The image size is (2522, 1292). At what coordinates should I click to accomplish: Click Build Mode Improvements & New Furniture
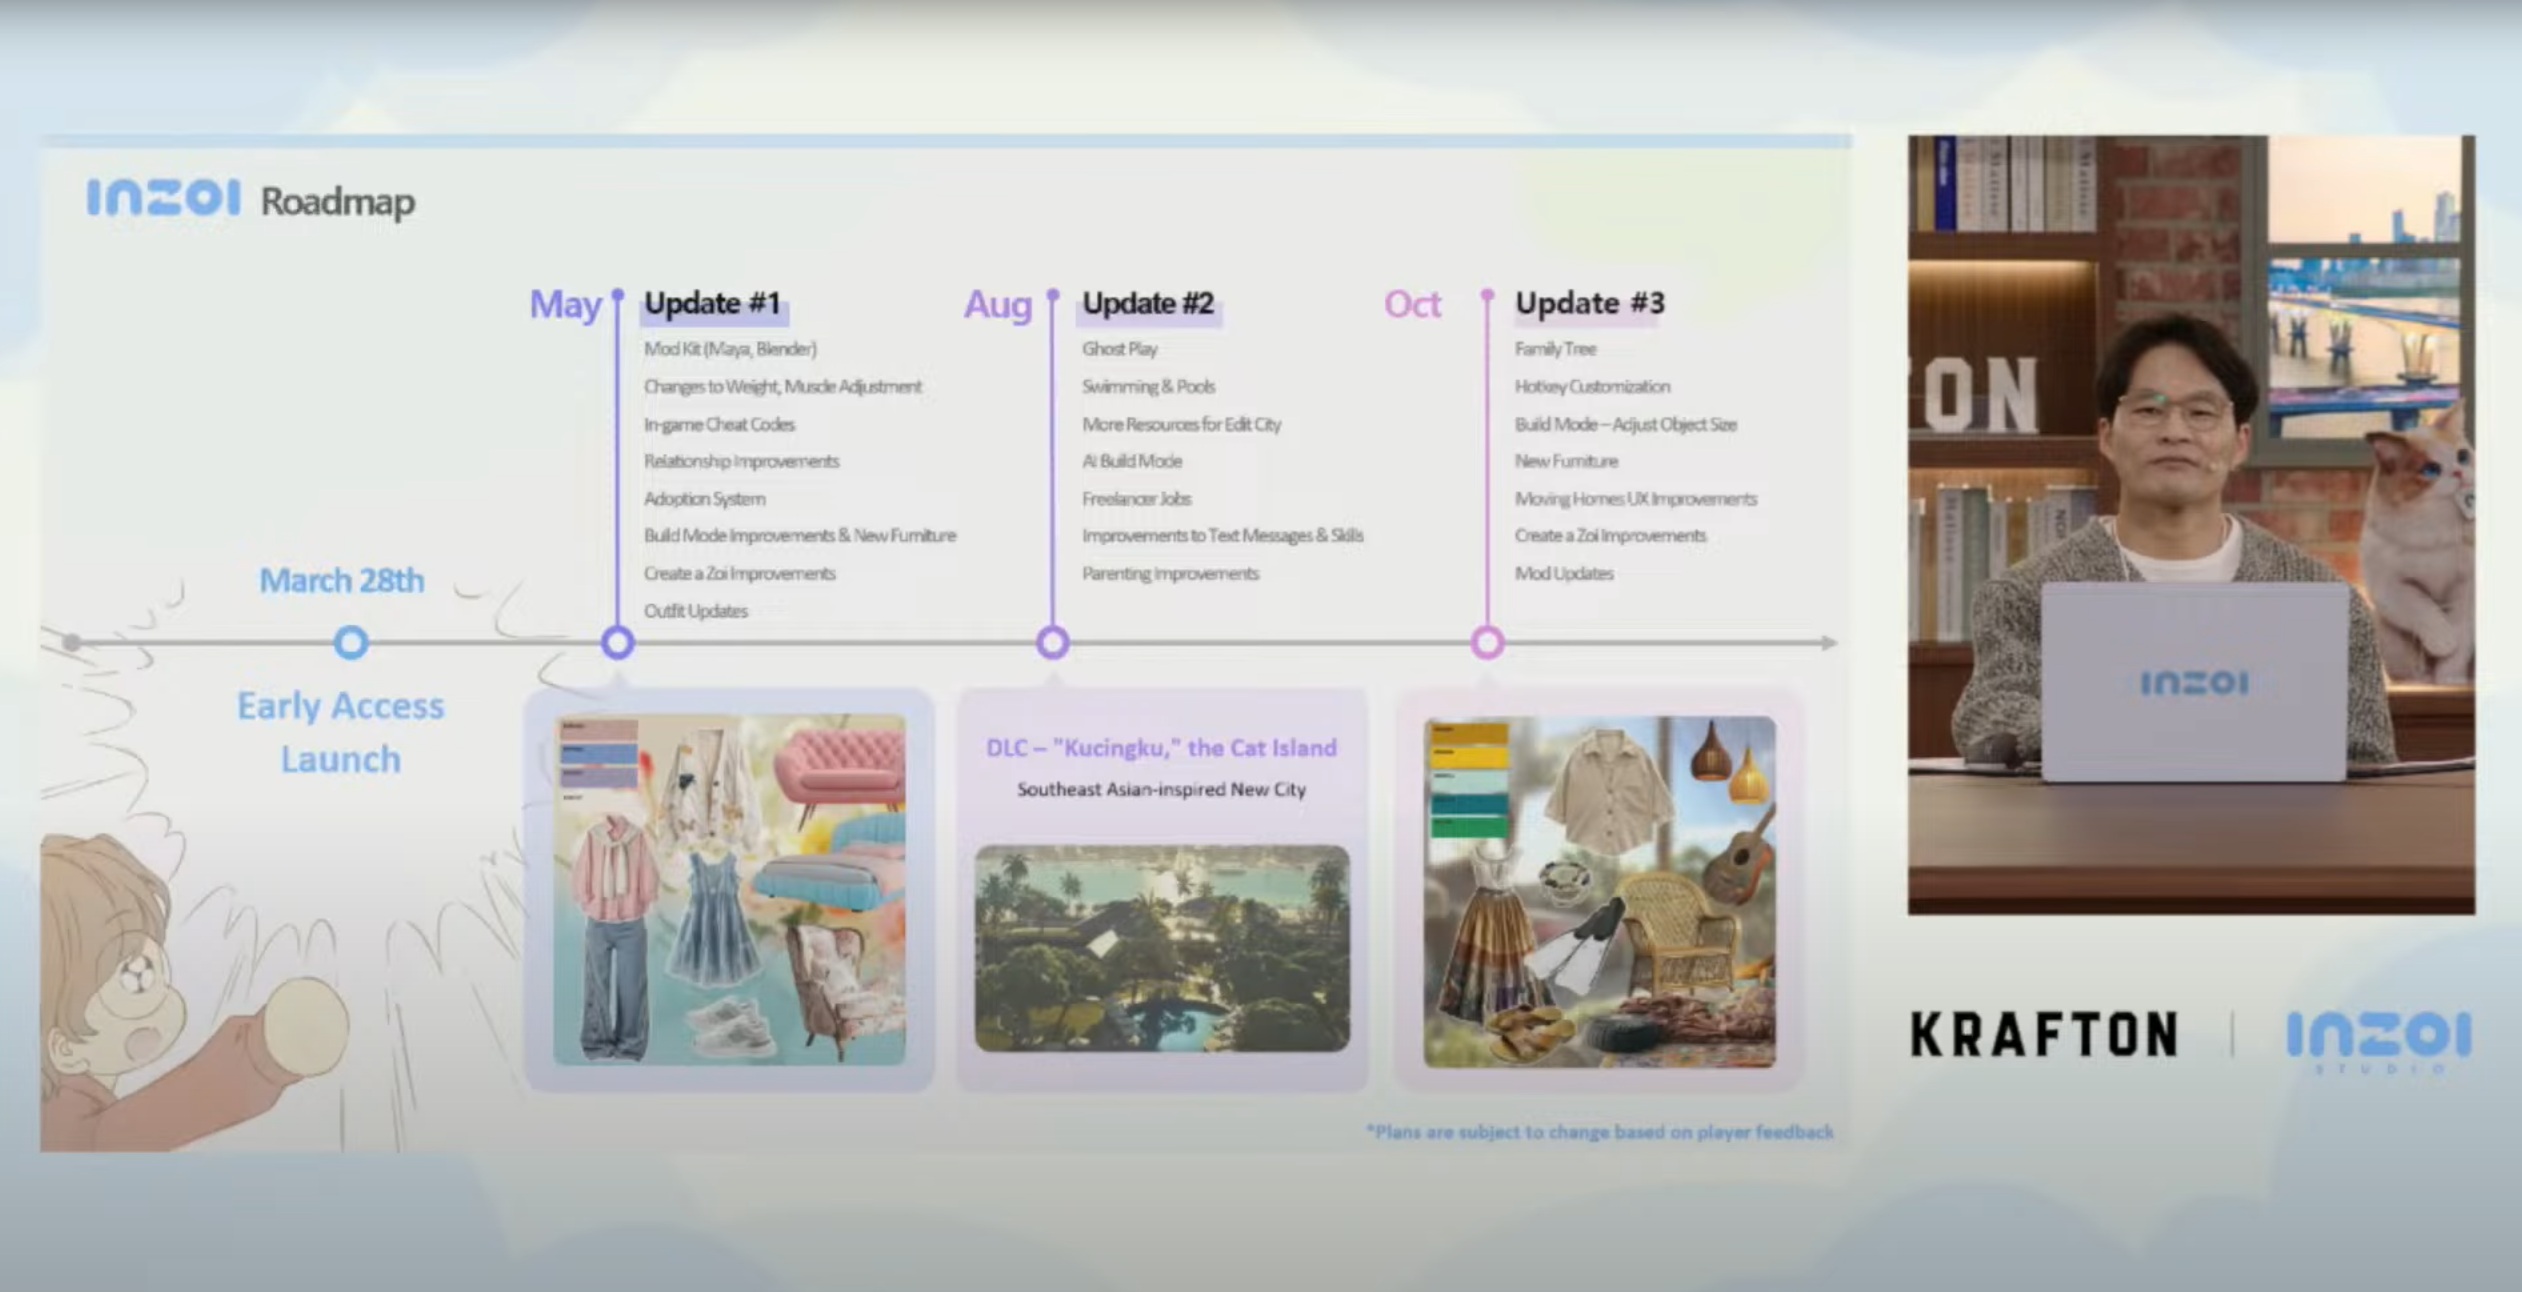800,535
